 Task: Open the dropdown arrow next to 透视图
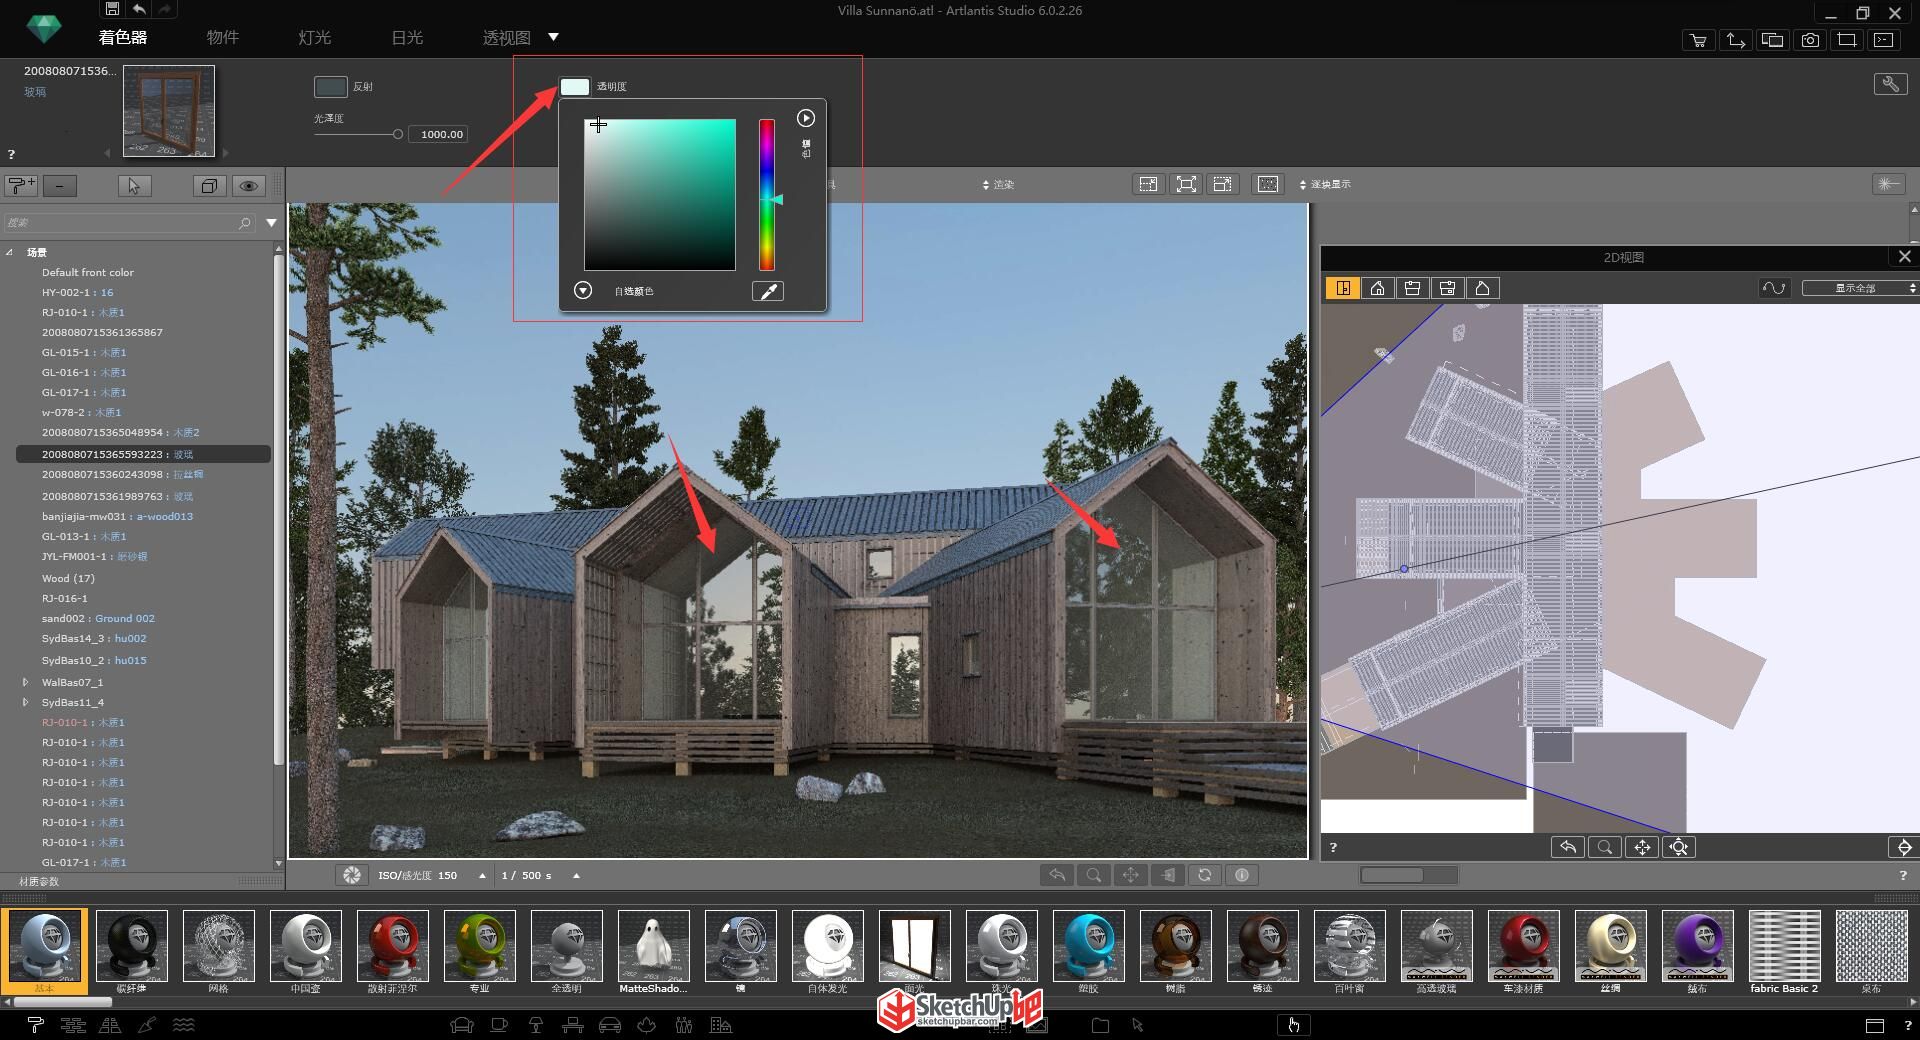pyautogui.click(x=553, y=37)
